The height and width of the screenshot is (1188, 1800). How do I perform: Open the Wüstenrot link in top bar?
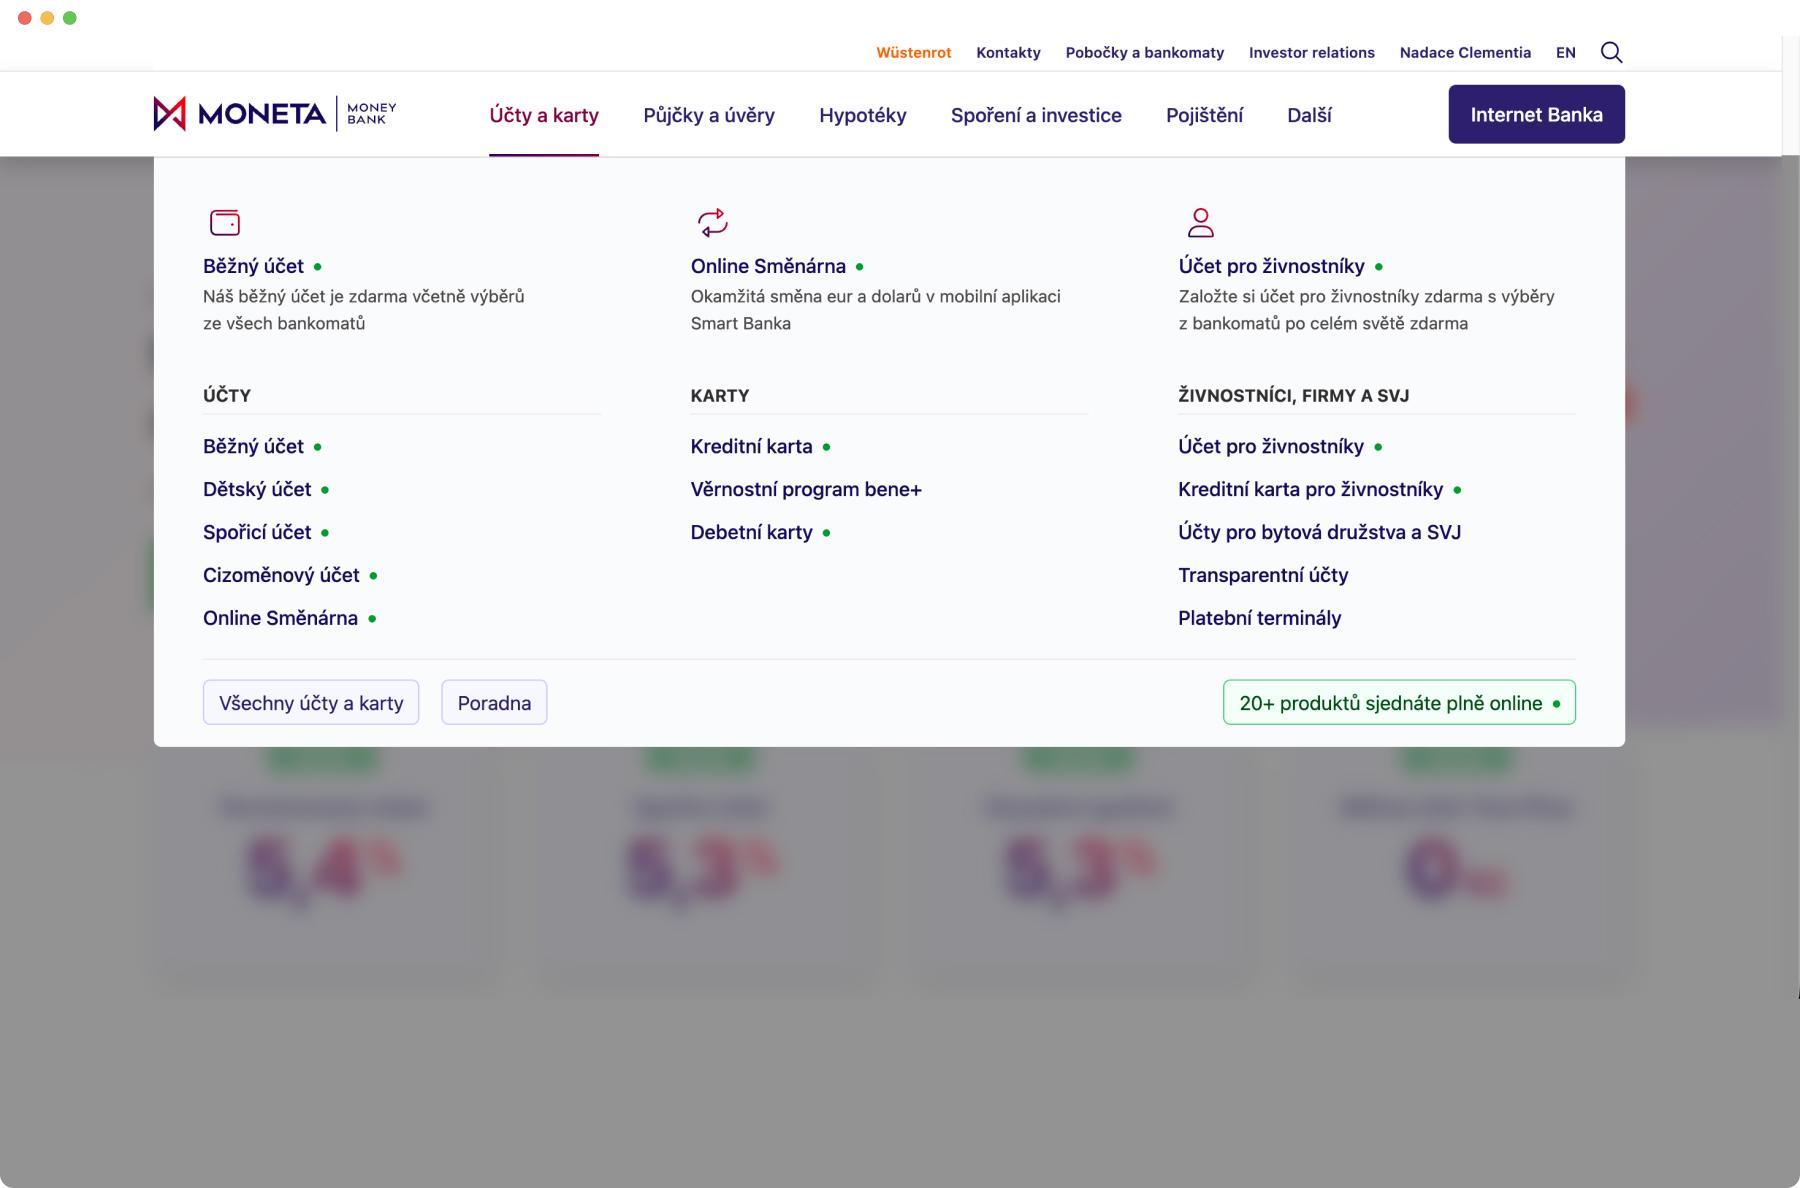coord(913,53)
